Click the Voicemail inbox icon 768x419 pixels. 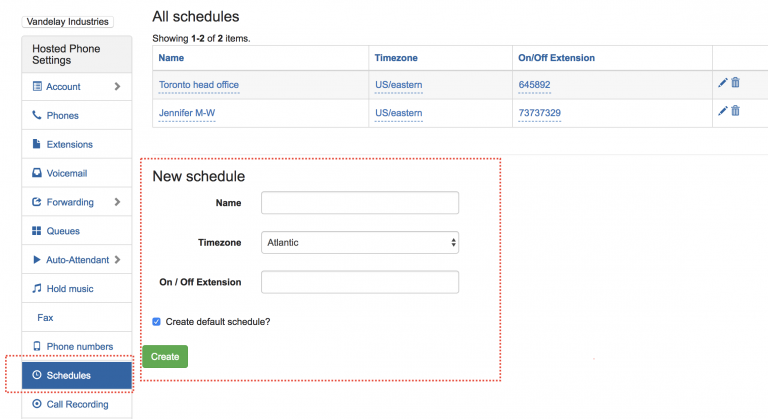point(37,173)
